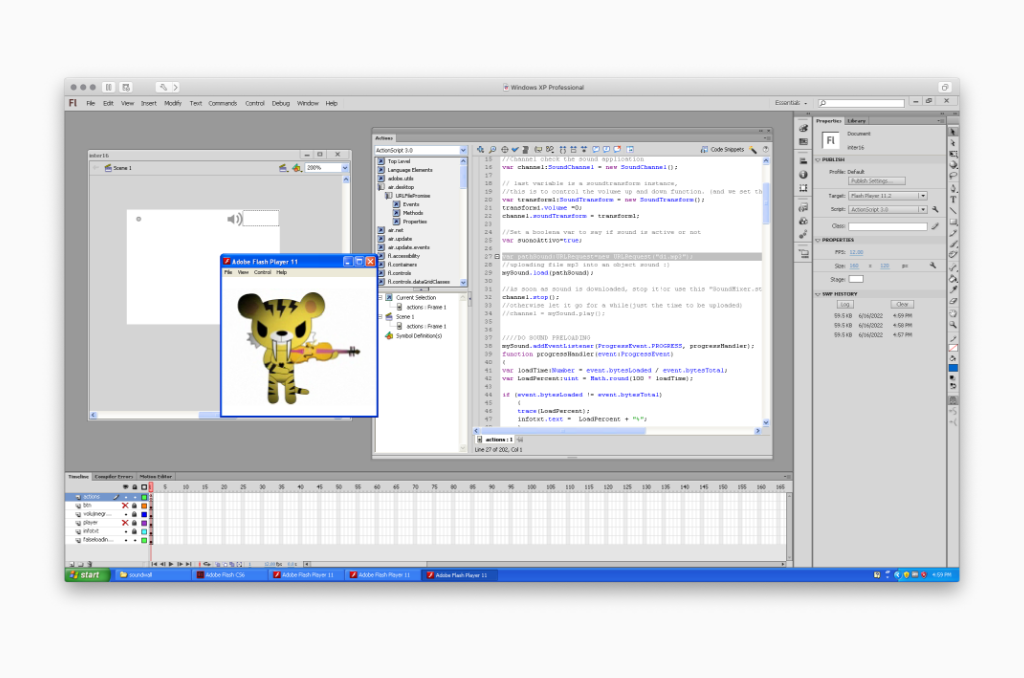Viewport: 1024px width, 678px height.
Task: Select the Subselection tool
Action: coord(953,143)
